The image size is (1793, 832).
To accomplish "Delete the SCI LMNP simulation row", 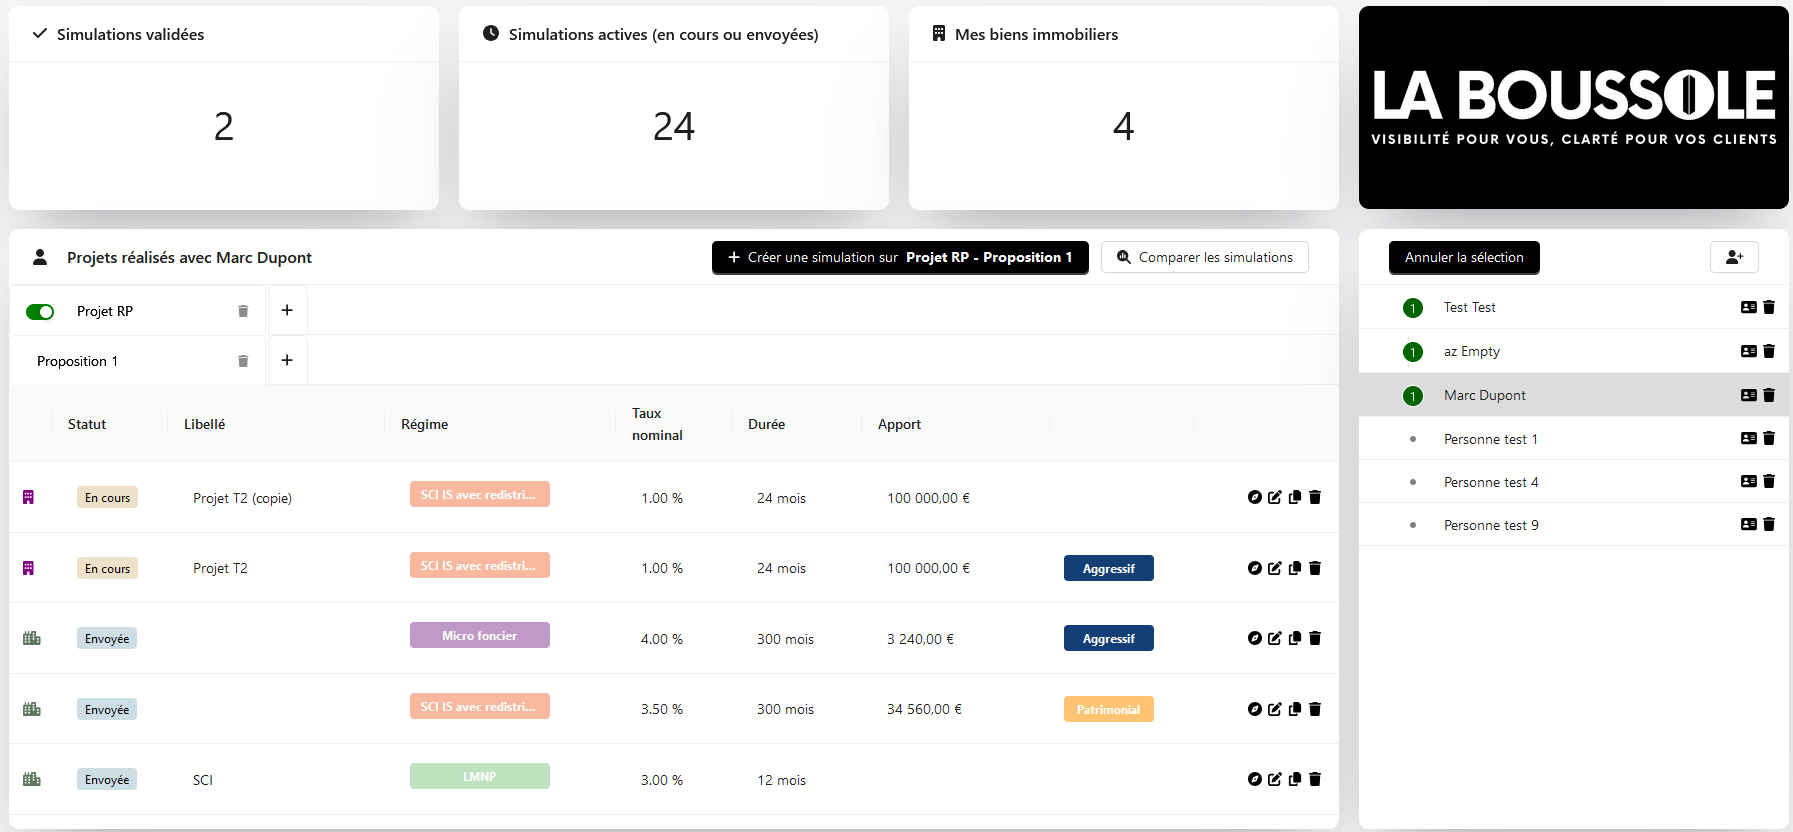I will coord(1315,779).
